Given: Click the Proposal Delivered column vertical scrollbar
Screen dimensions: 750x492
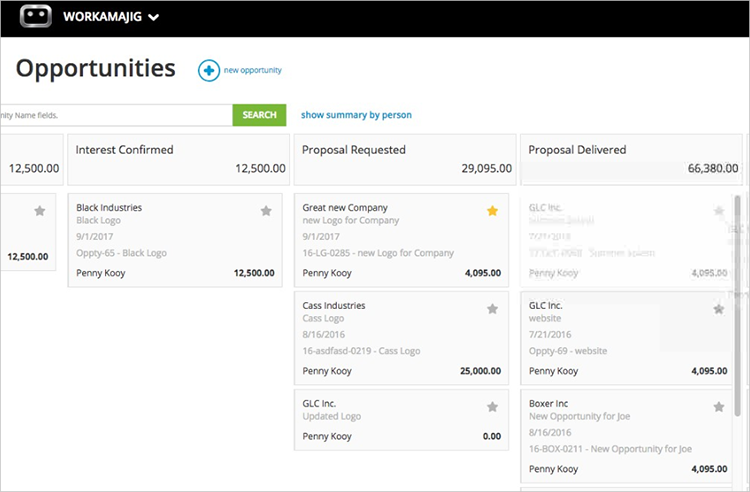Looking at the screenshot, I should click(737, 306).
